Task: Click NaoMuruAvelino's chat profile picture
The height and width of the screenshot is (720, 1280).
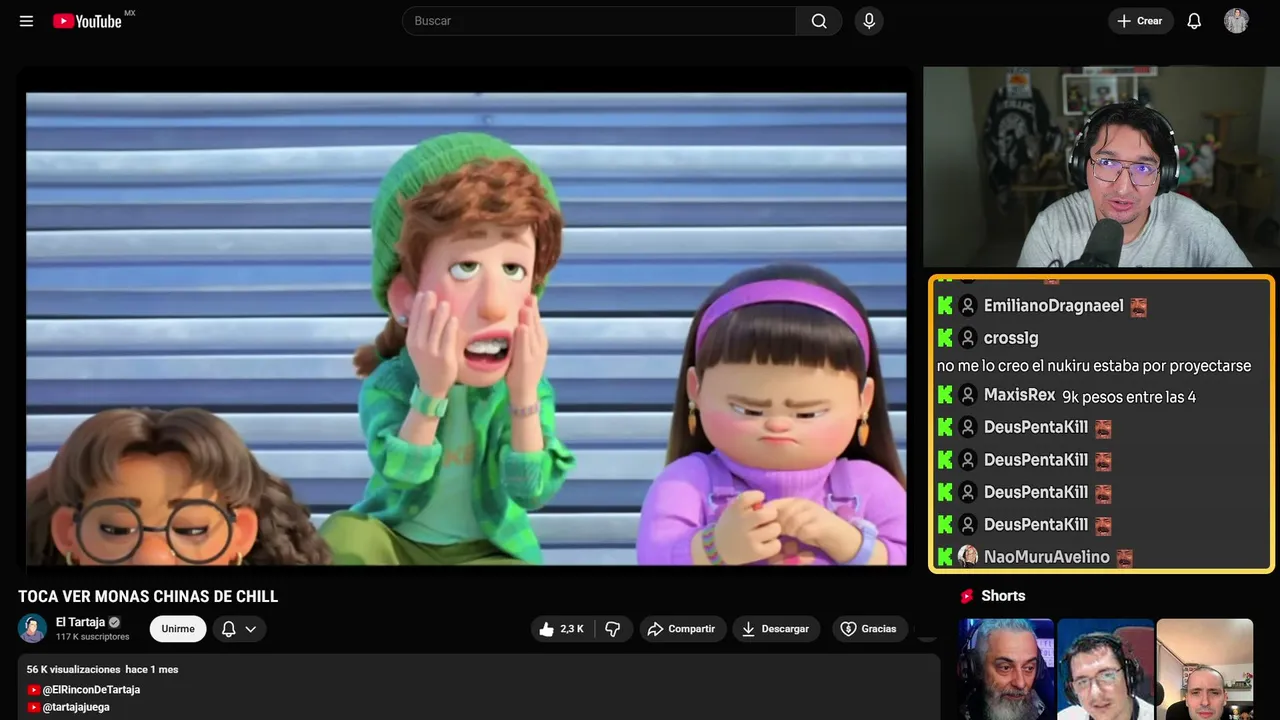Action: 967,556
